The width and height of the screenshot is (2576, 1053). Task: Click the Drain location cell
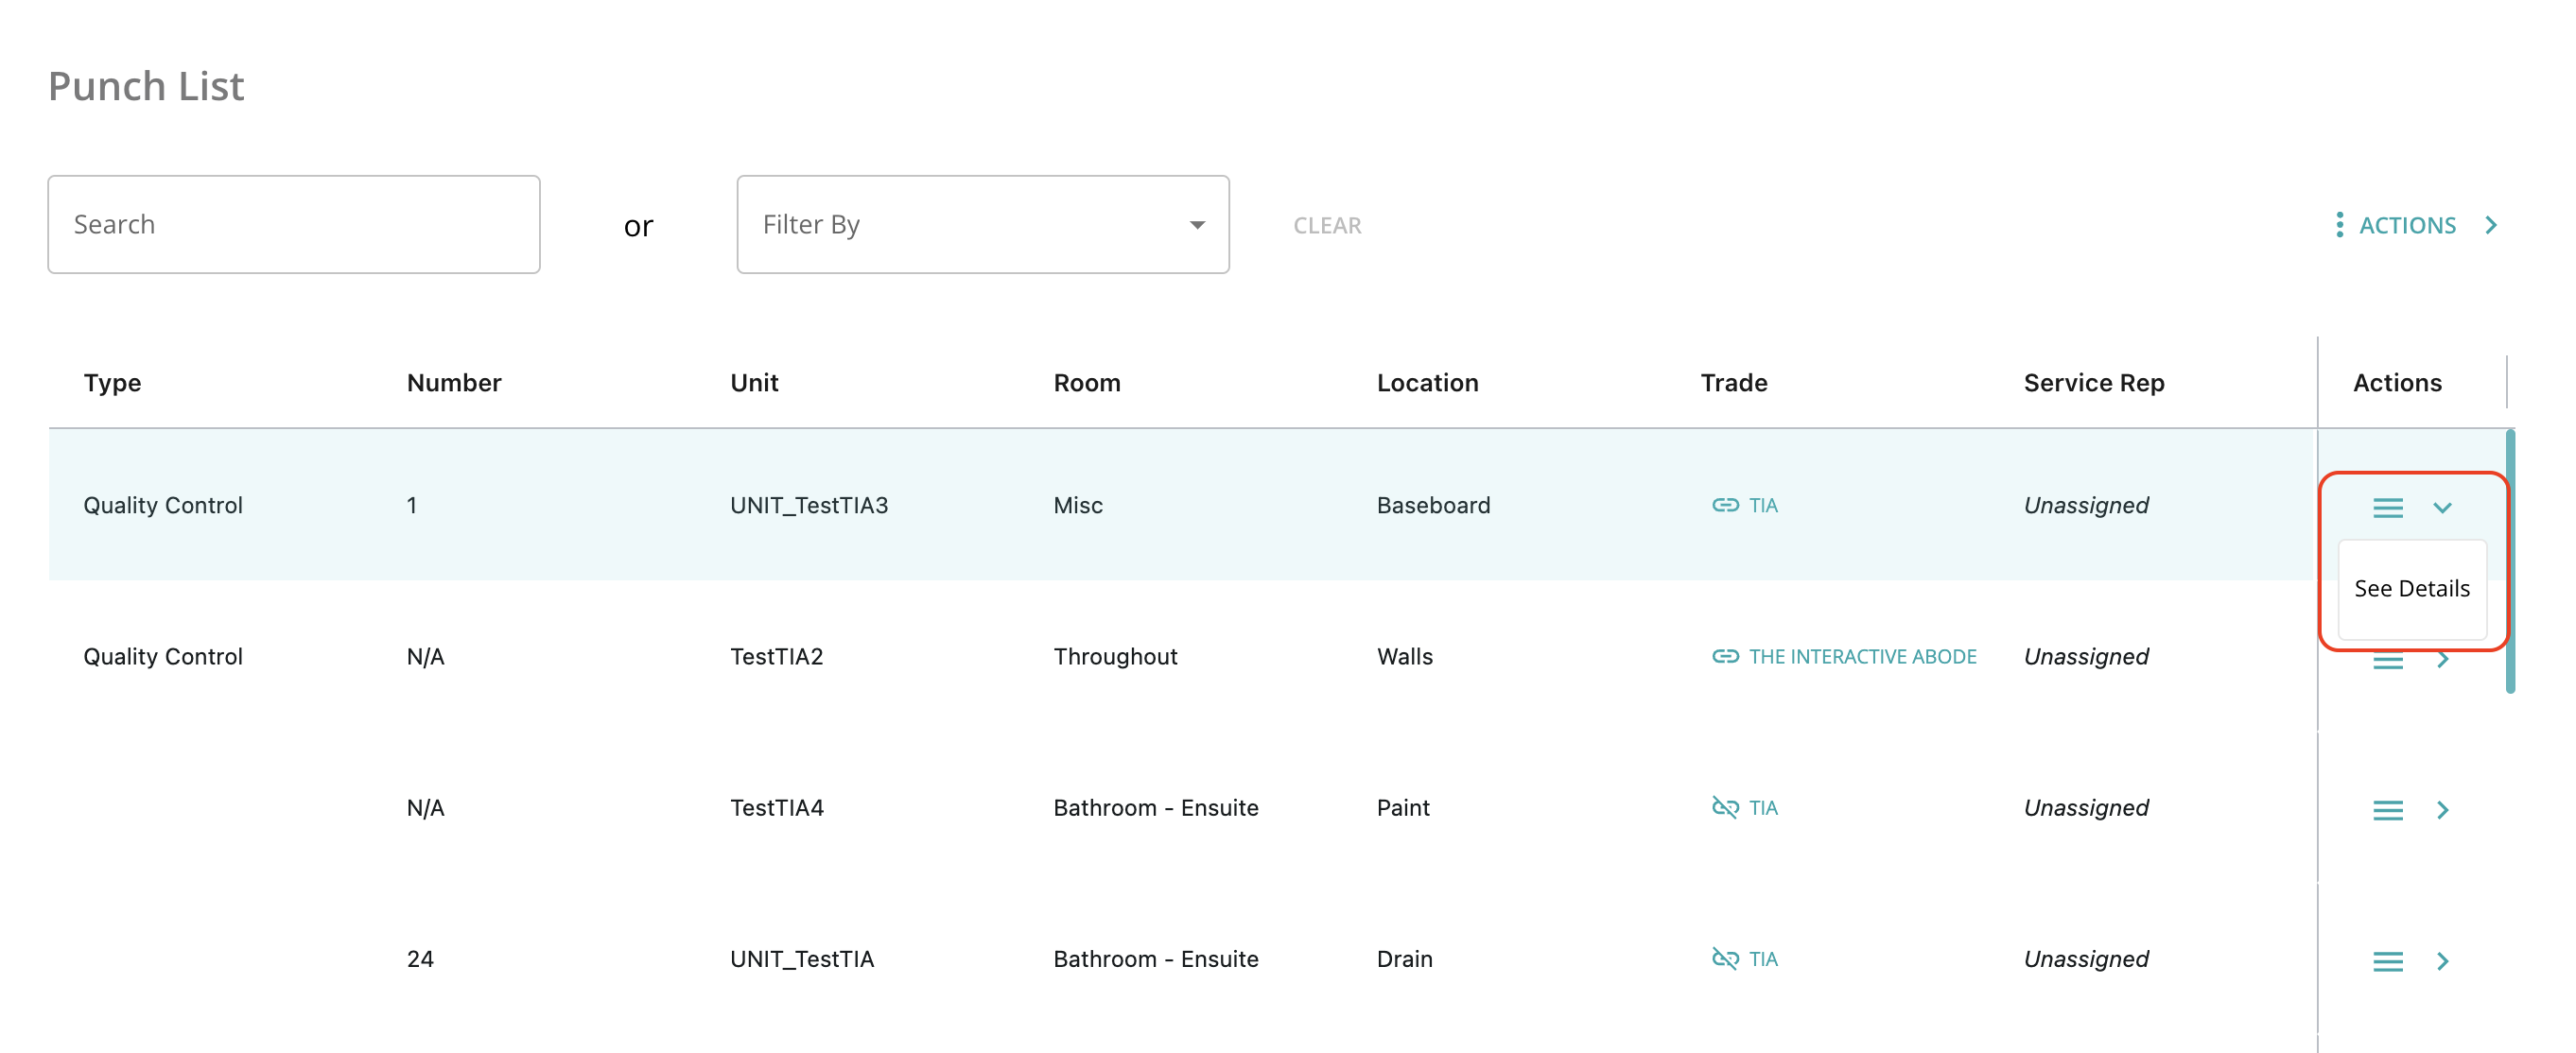pos(1404,958)
